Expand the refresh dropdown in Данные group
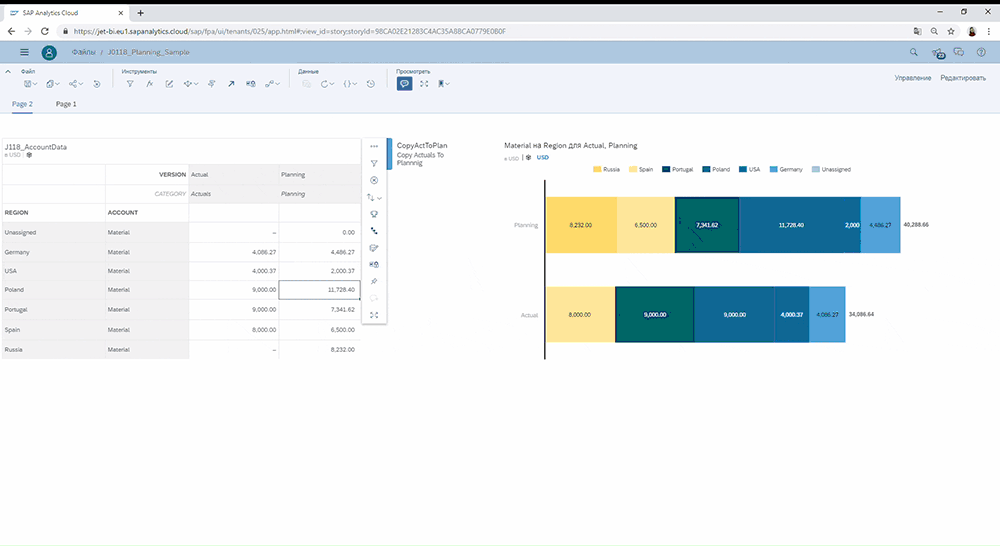1000x546 pixels. pos(327,84)
